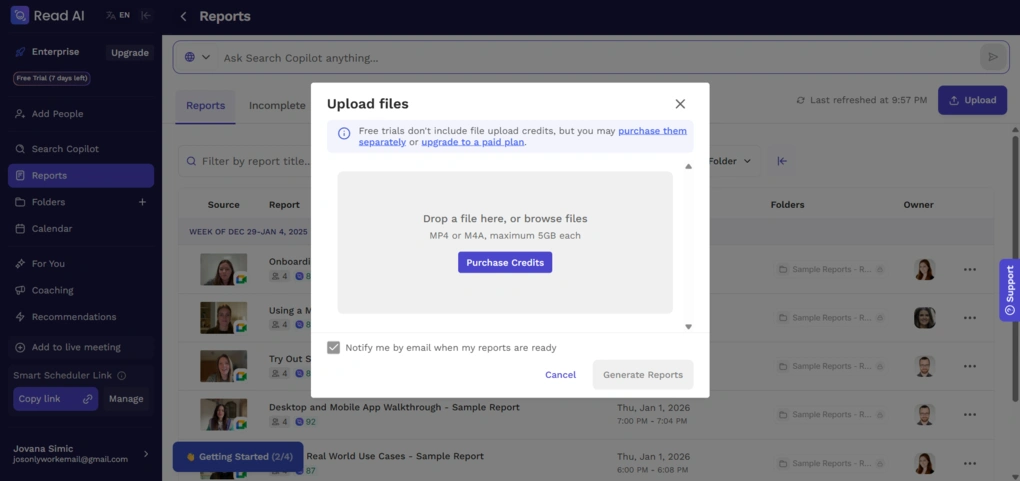This screenshot has width=1020, height=481.
Task: Click the page scrollbar up arrow
Action: click(x=1015, y=131)
